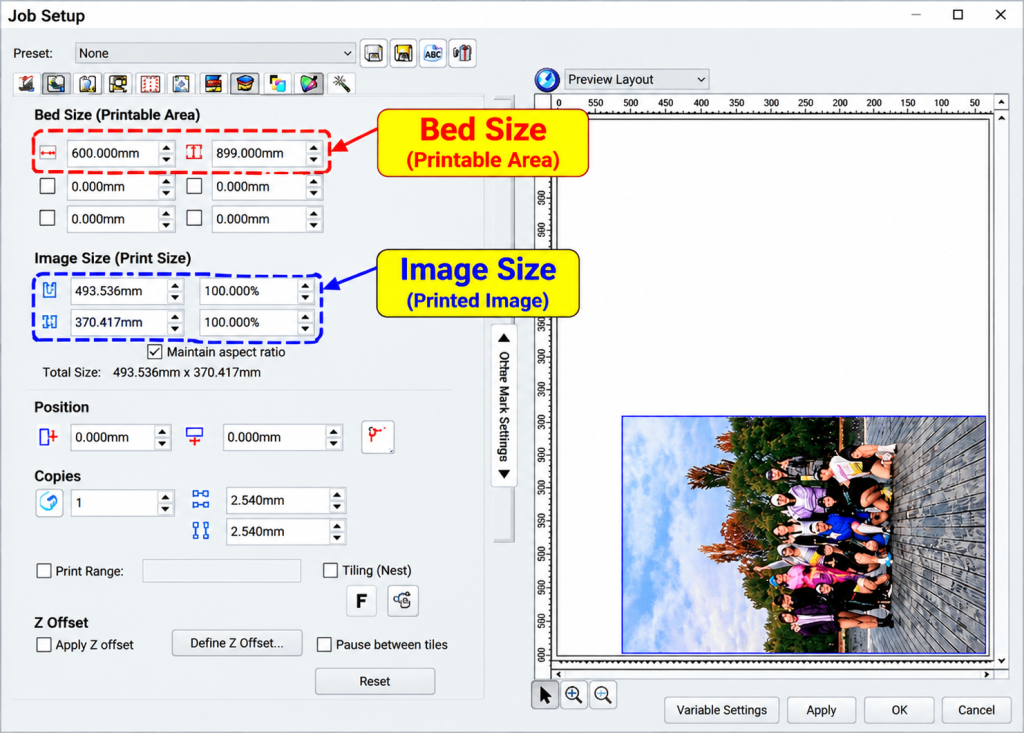Click the horizontal copy spacing icon

click(201, 500)
